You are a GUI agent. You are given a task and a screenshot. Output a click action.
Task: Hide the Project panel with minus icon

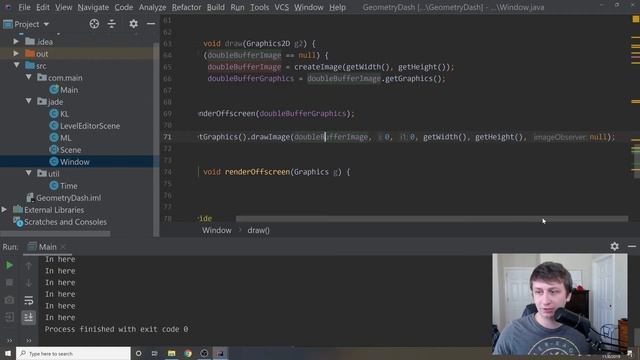pyautogui.click(x=151, y=24)
